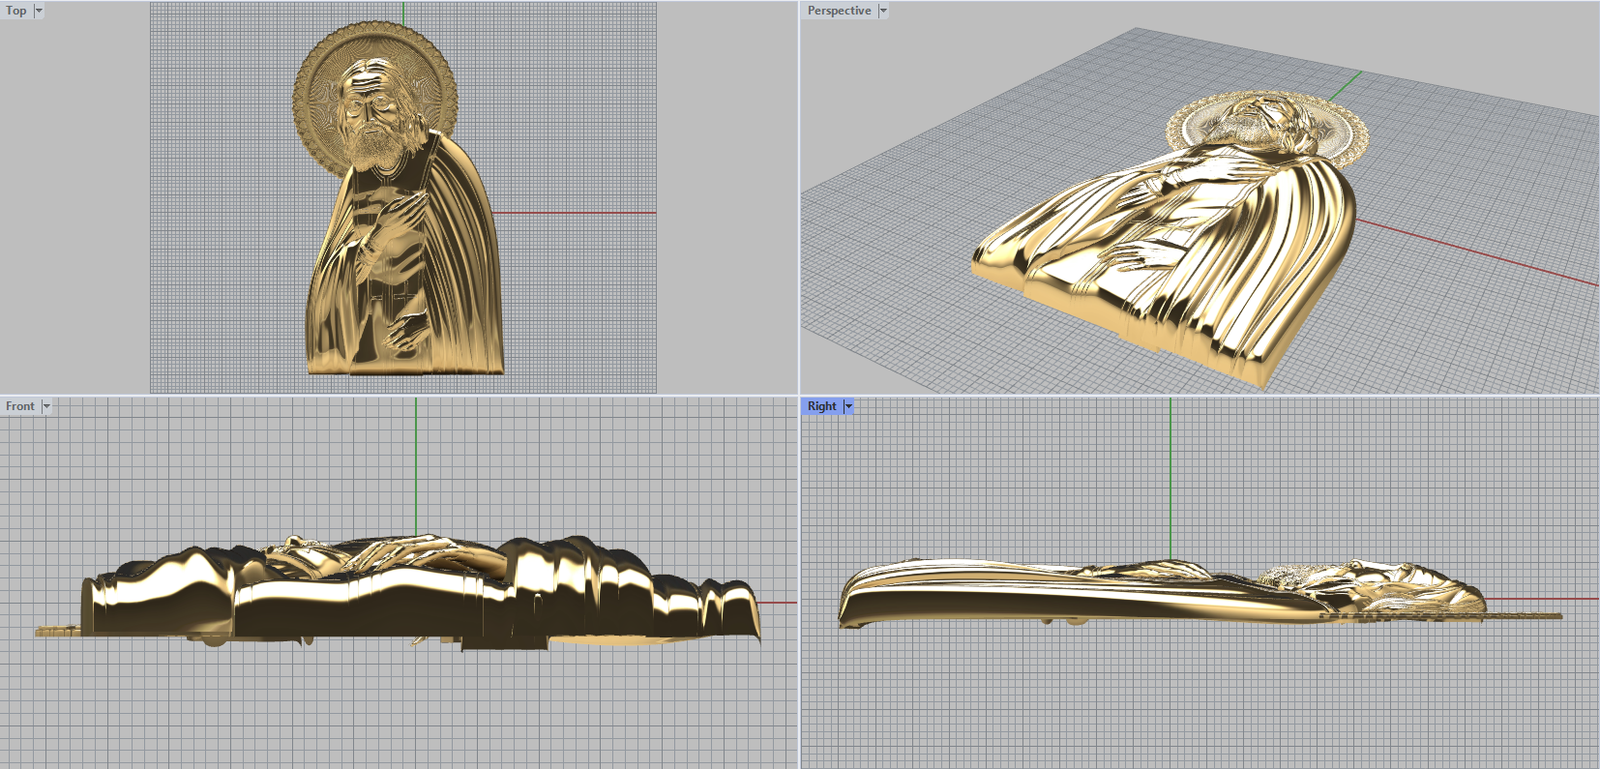Click the green Y axis in Top view

click(403, 12)
